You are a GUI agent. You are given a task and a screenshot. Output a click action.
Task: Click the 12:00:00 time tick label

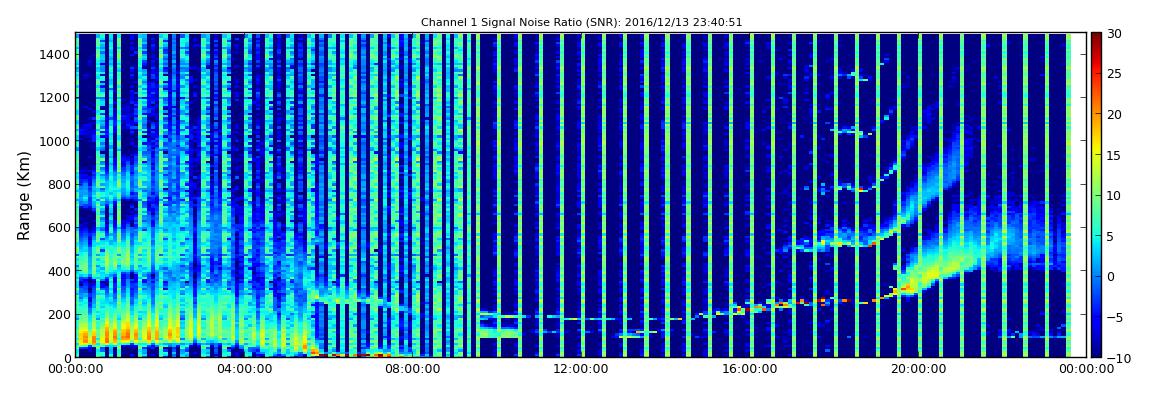point(579,370)
